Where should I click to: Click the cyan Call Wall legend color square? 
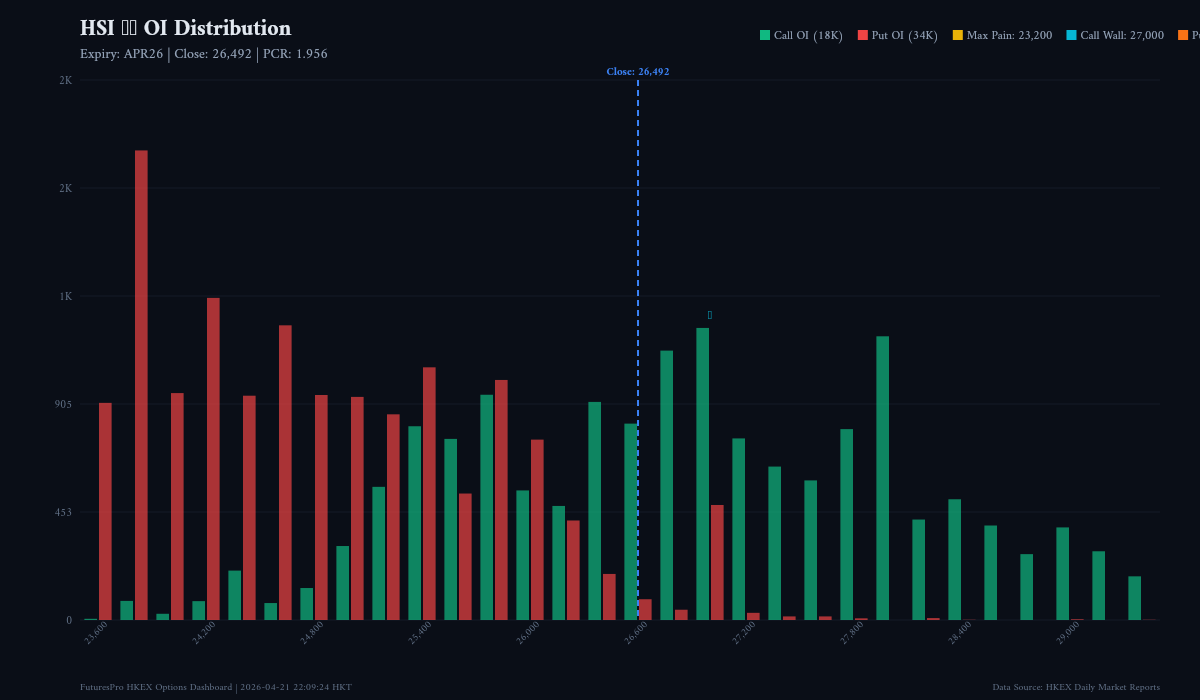tap(1070, 35)
